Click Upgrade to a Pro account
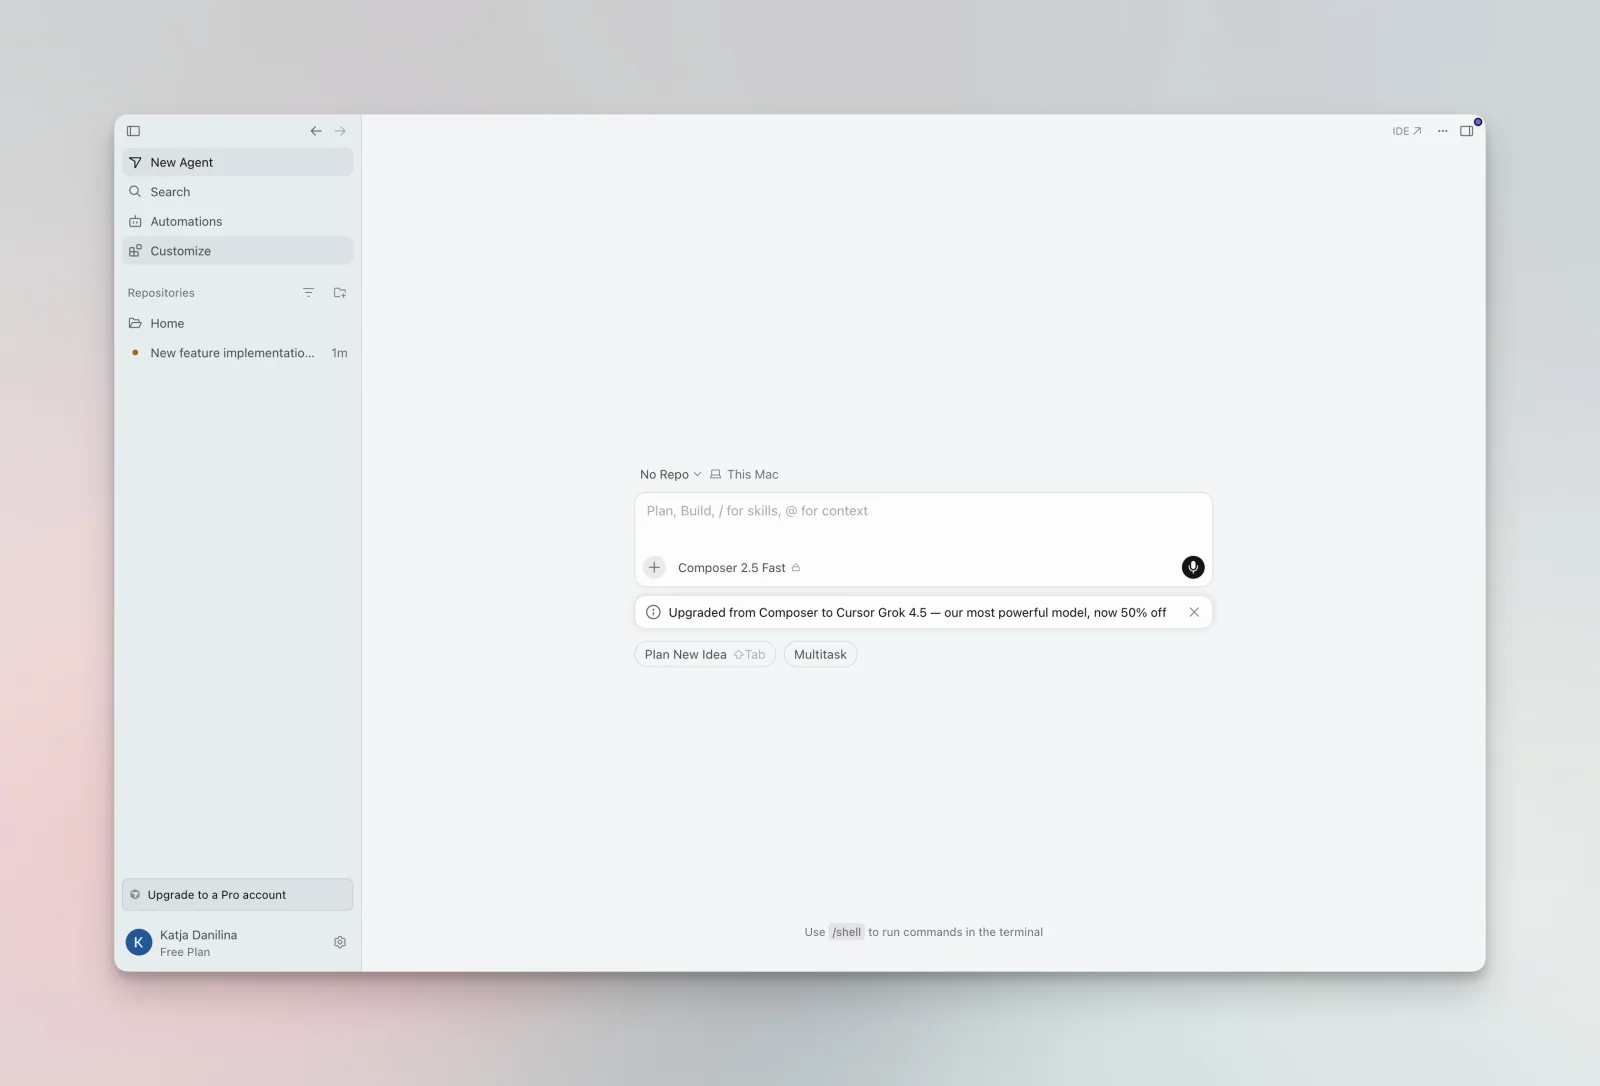Viewport: 1600px width, 1086px height. coord(237,895)
